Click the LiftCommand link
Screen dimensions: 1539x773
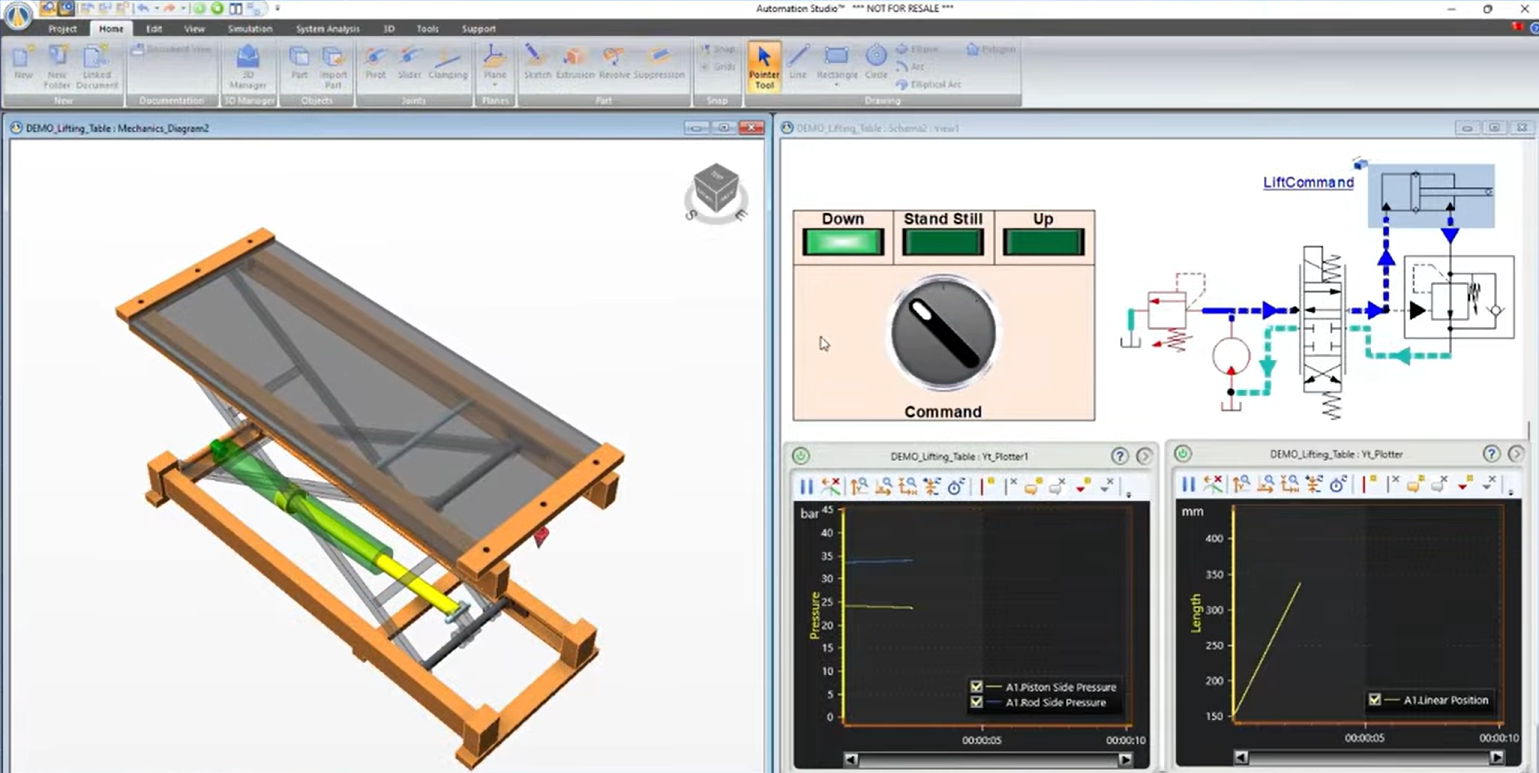(1308, 183)
